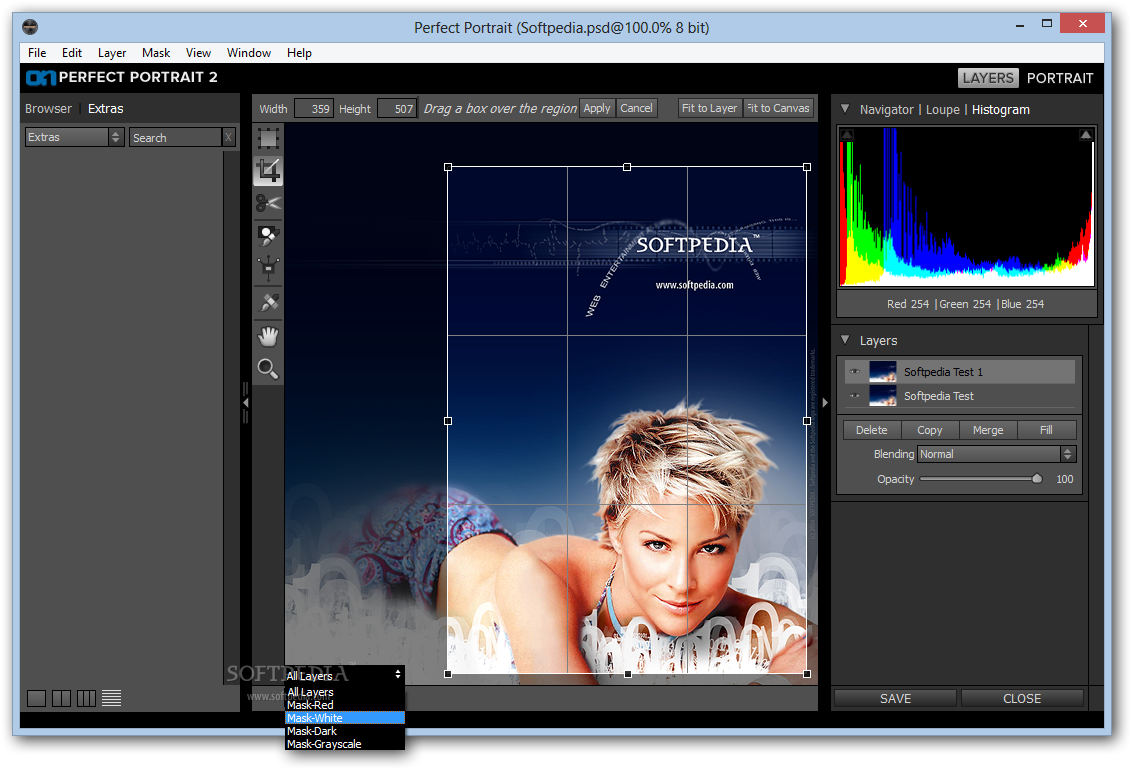Select the Transform tool in toolbar

268,138
